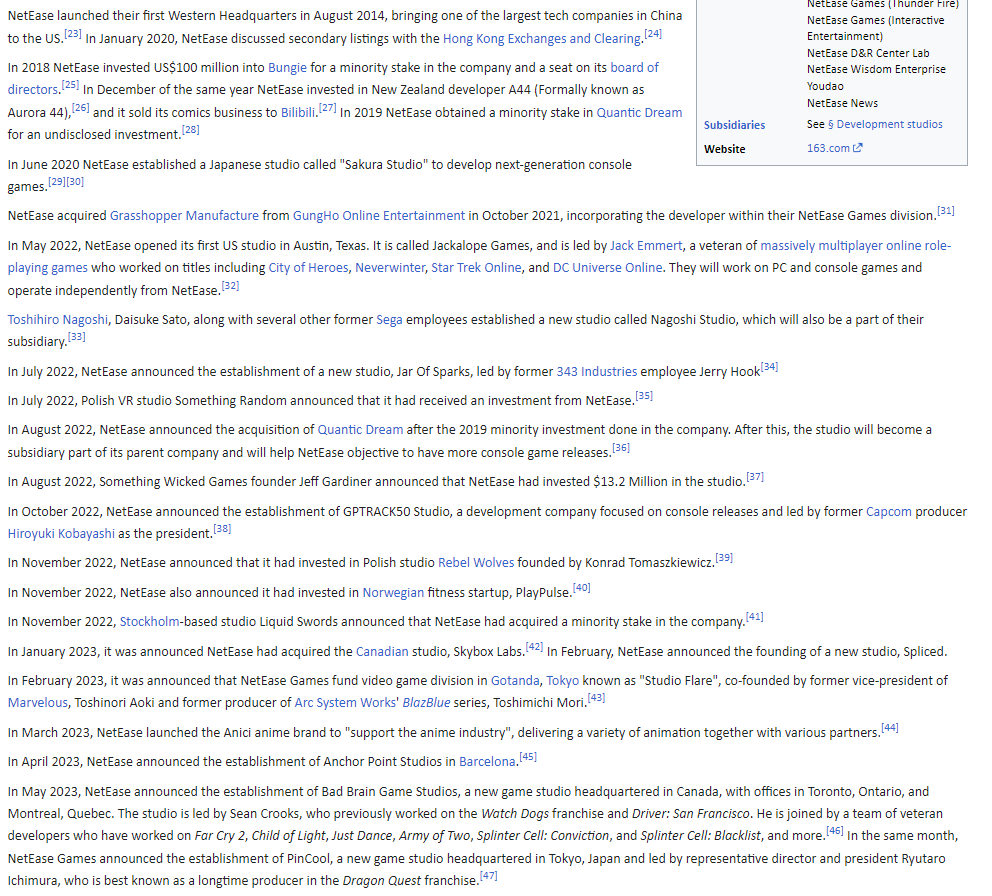Viewport: 992px width, 896px height.
Task: Follow the Rebel Wolves link
Action: [x=476, y=563]
